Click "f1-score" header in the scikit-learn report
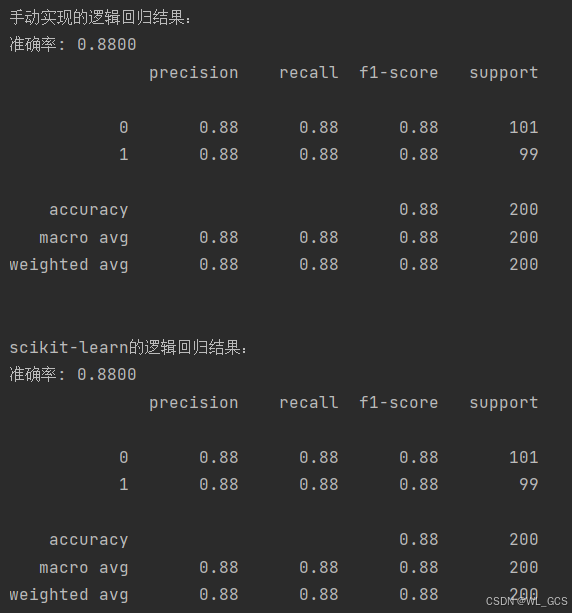The height and width of the screenshot is (613, 572). point(398,403)
